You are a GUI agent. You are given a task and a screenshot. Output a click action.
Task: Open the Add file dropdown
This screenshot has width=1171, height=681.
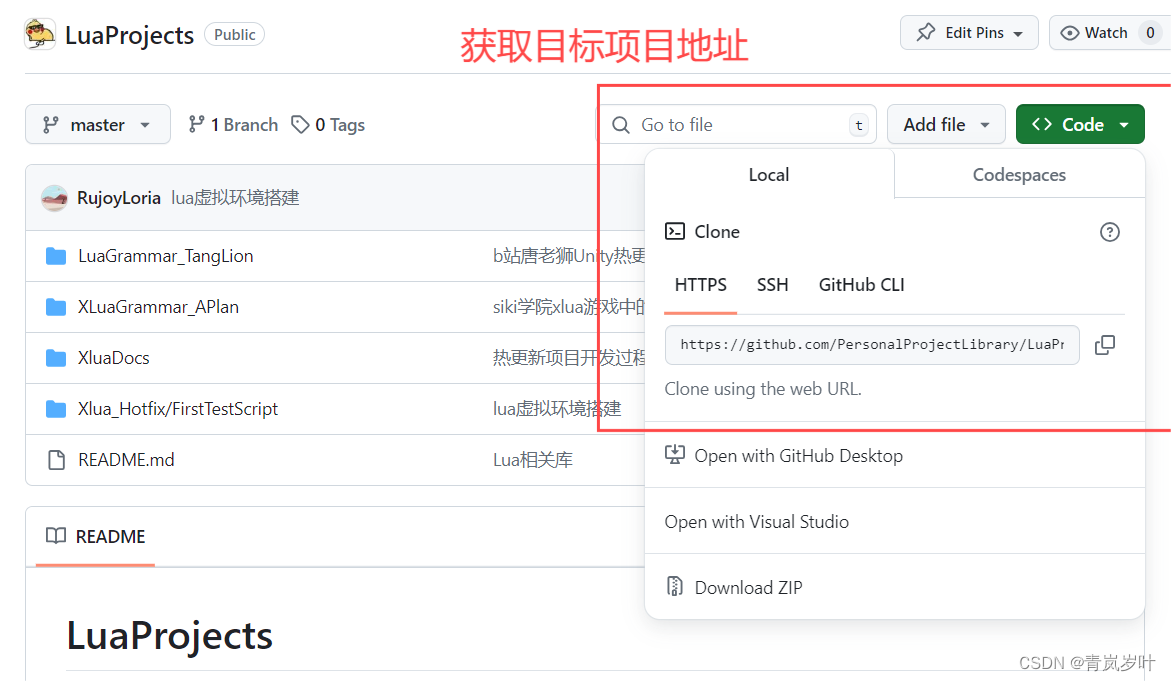(x=946, y=125)
